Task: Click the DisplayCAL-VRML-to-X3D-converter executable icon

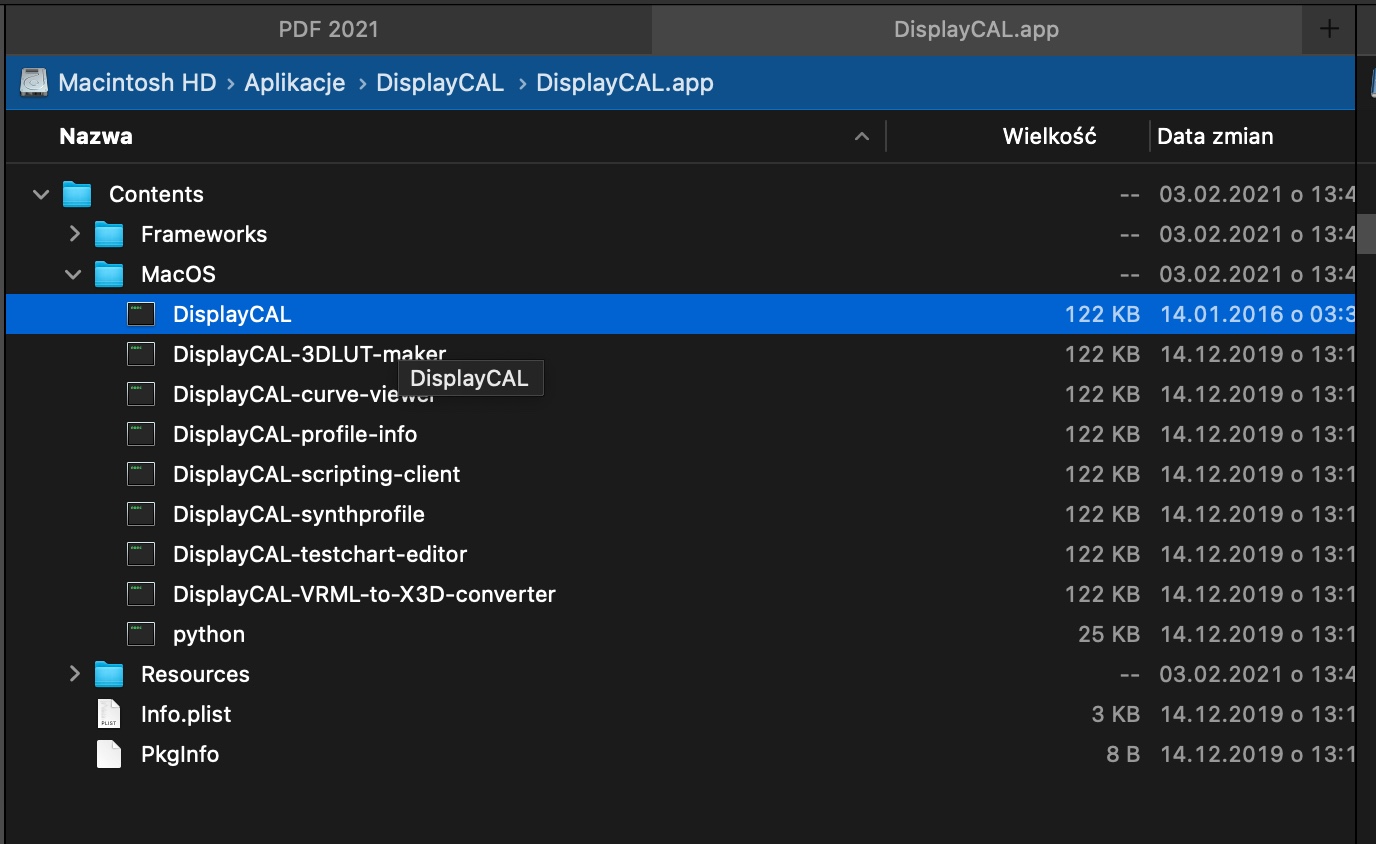Action: coord(141,594)
